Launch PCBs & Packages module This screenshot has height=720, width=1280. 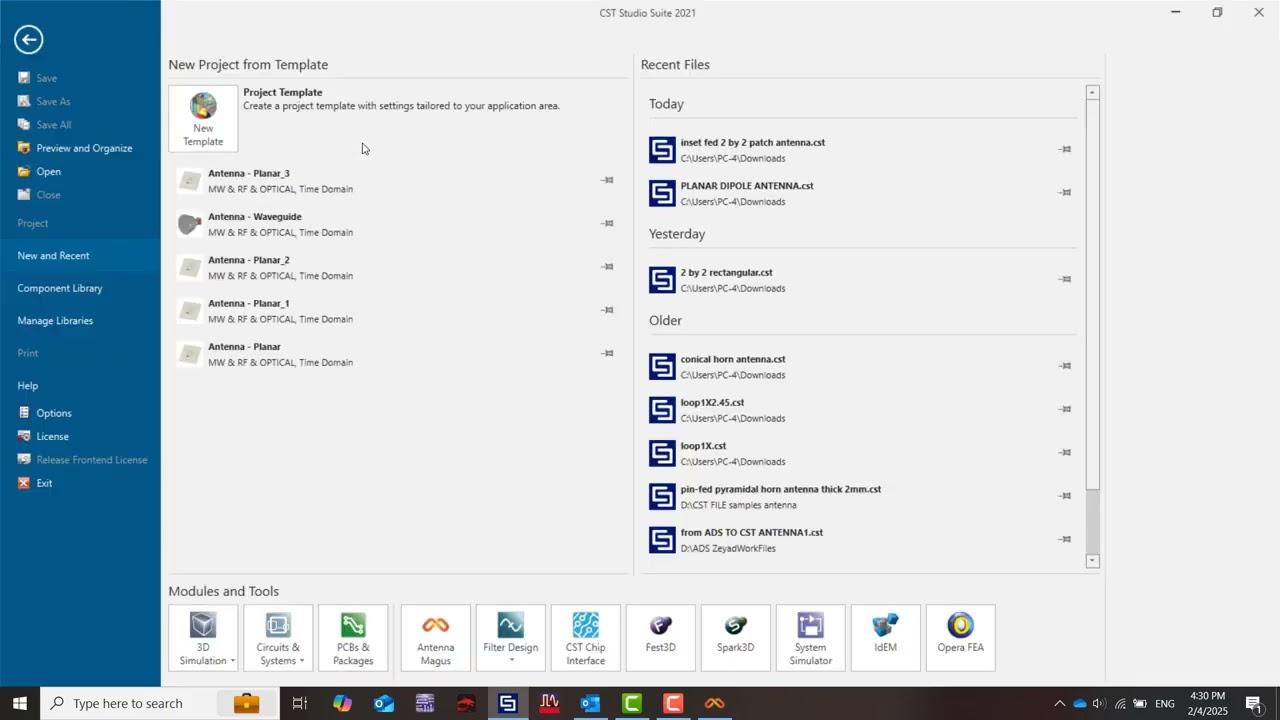point(353,638)
